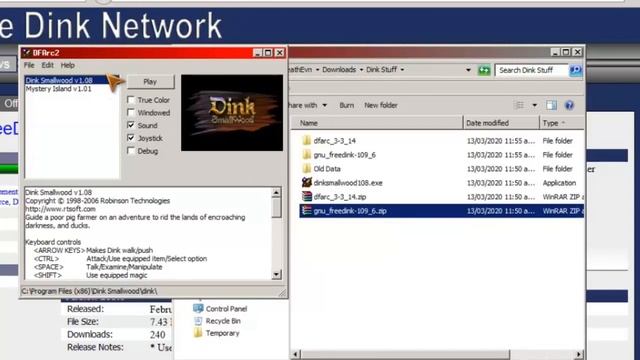Viewport: 640px width, 360px height.
Task: Click the search magnifier icon
Action: [x=576, y=70]
